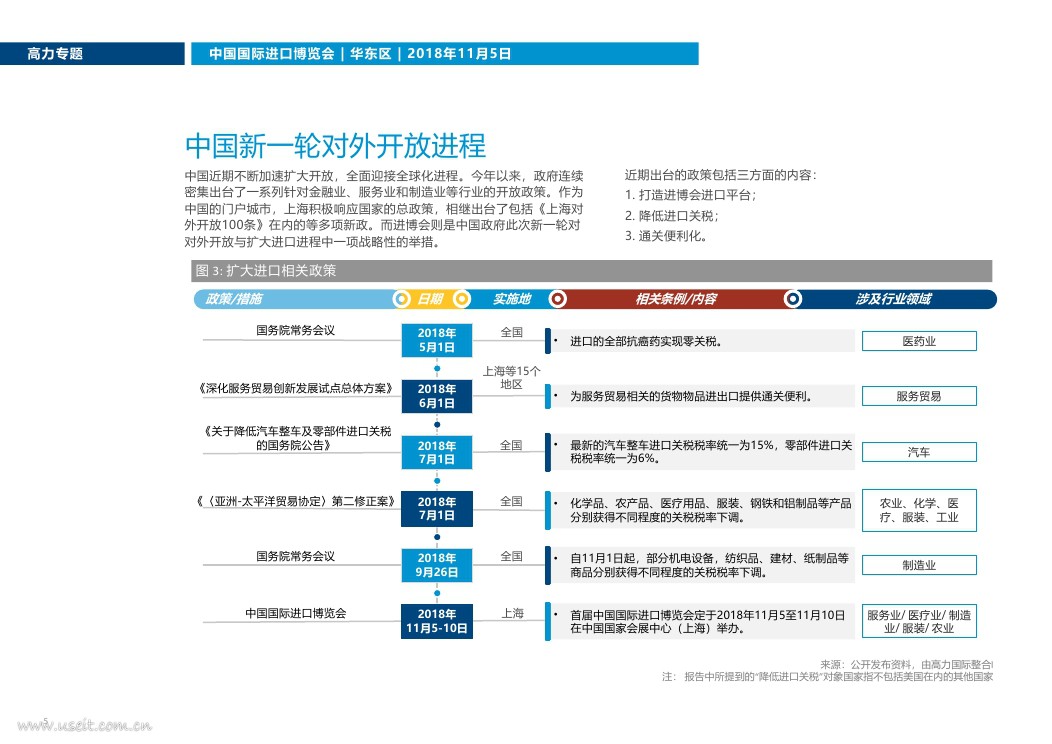Select the 2018年9月26日 date block
The height and width of the screenshot is (744, 1052).
[437, 565]
